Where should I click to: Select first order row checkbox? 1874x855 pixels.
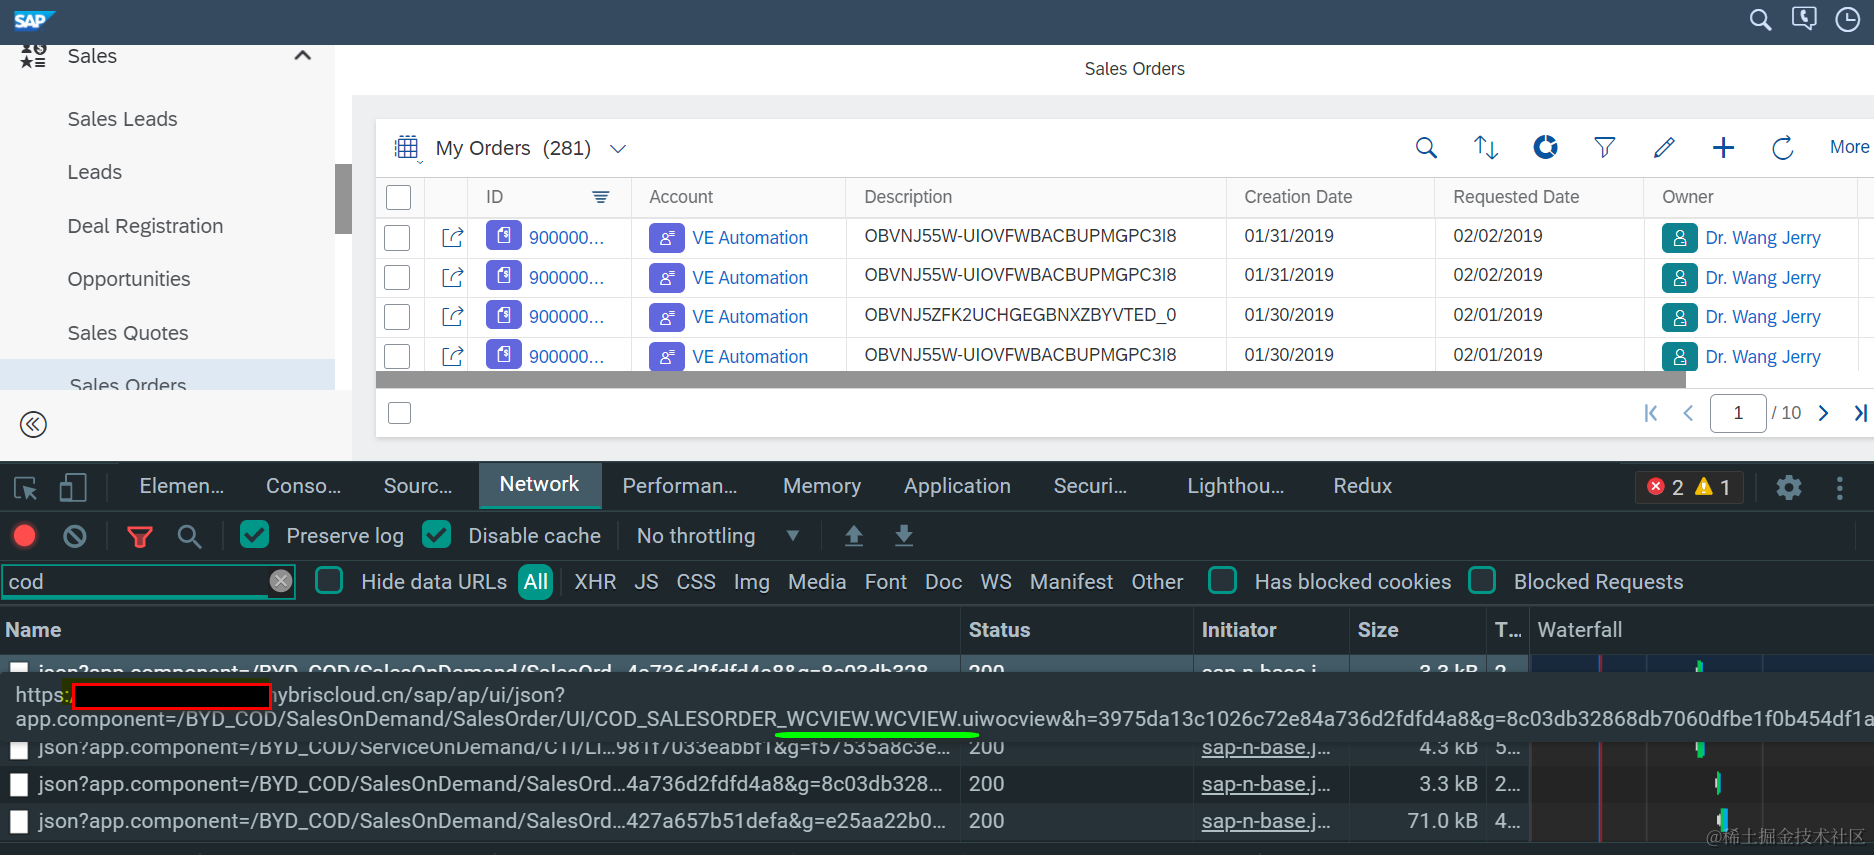(x=397, y=238)
